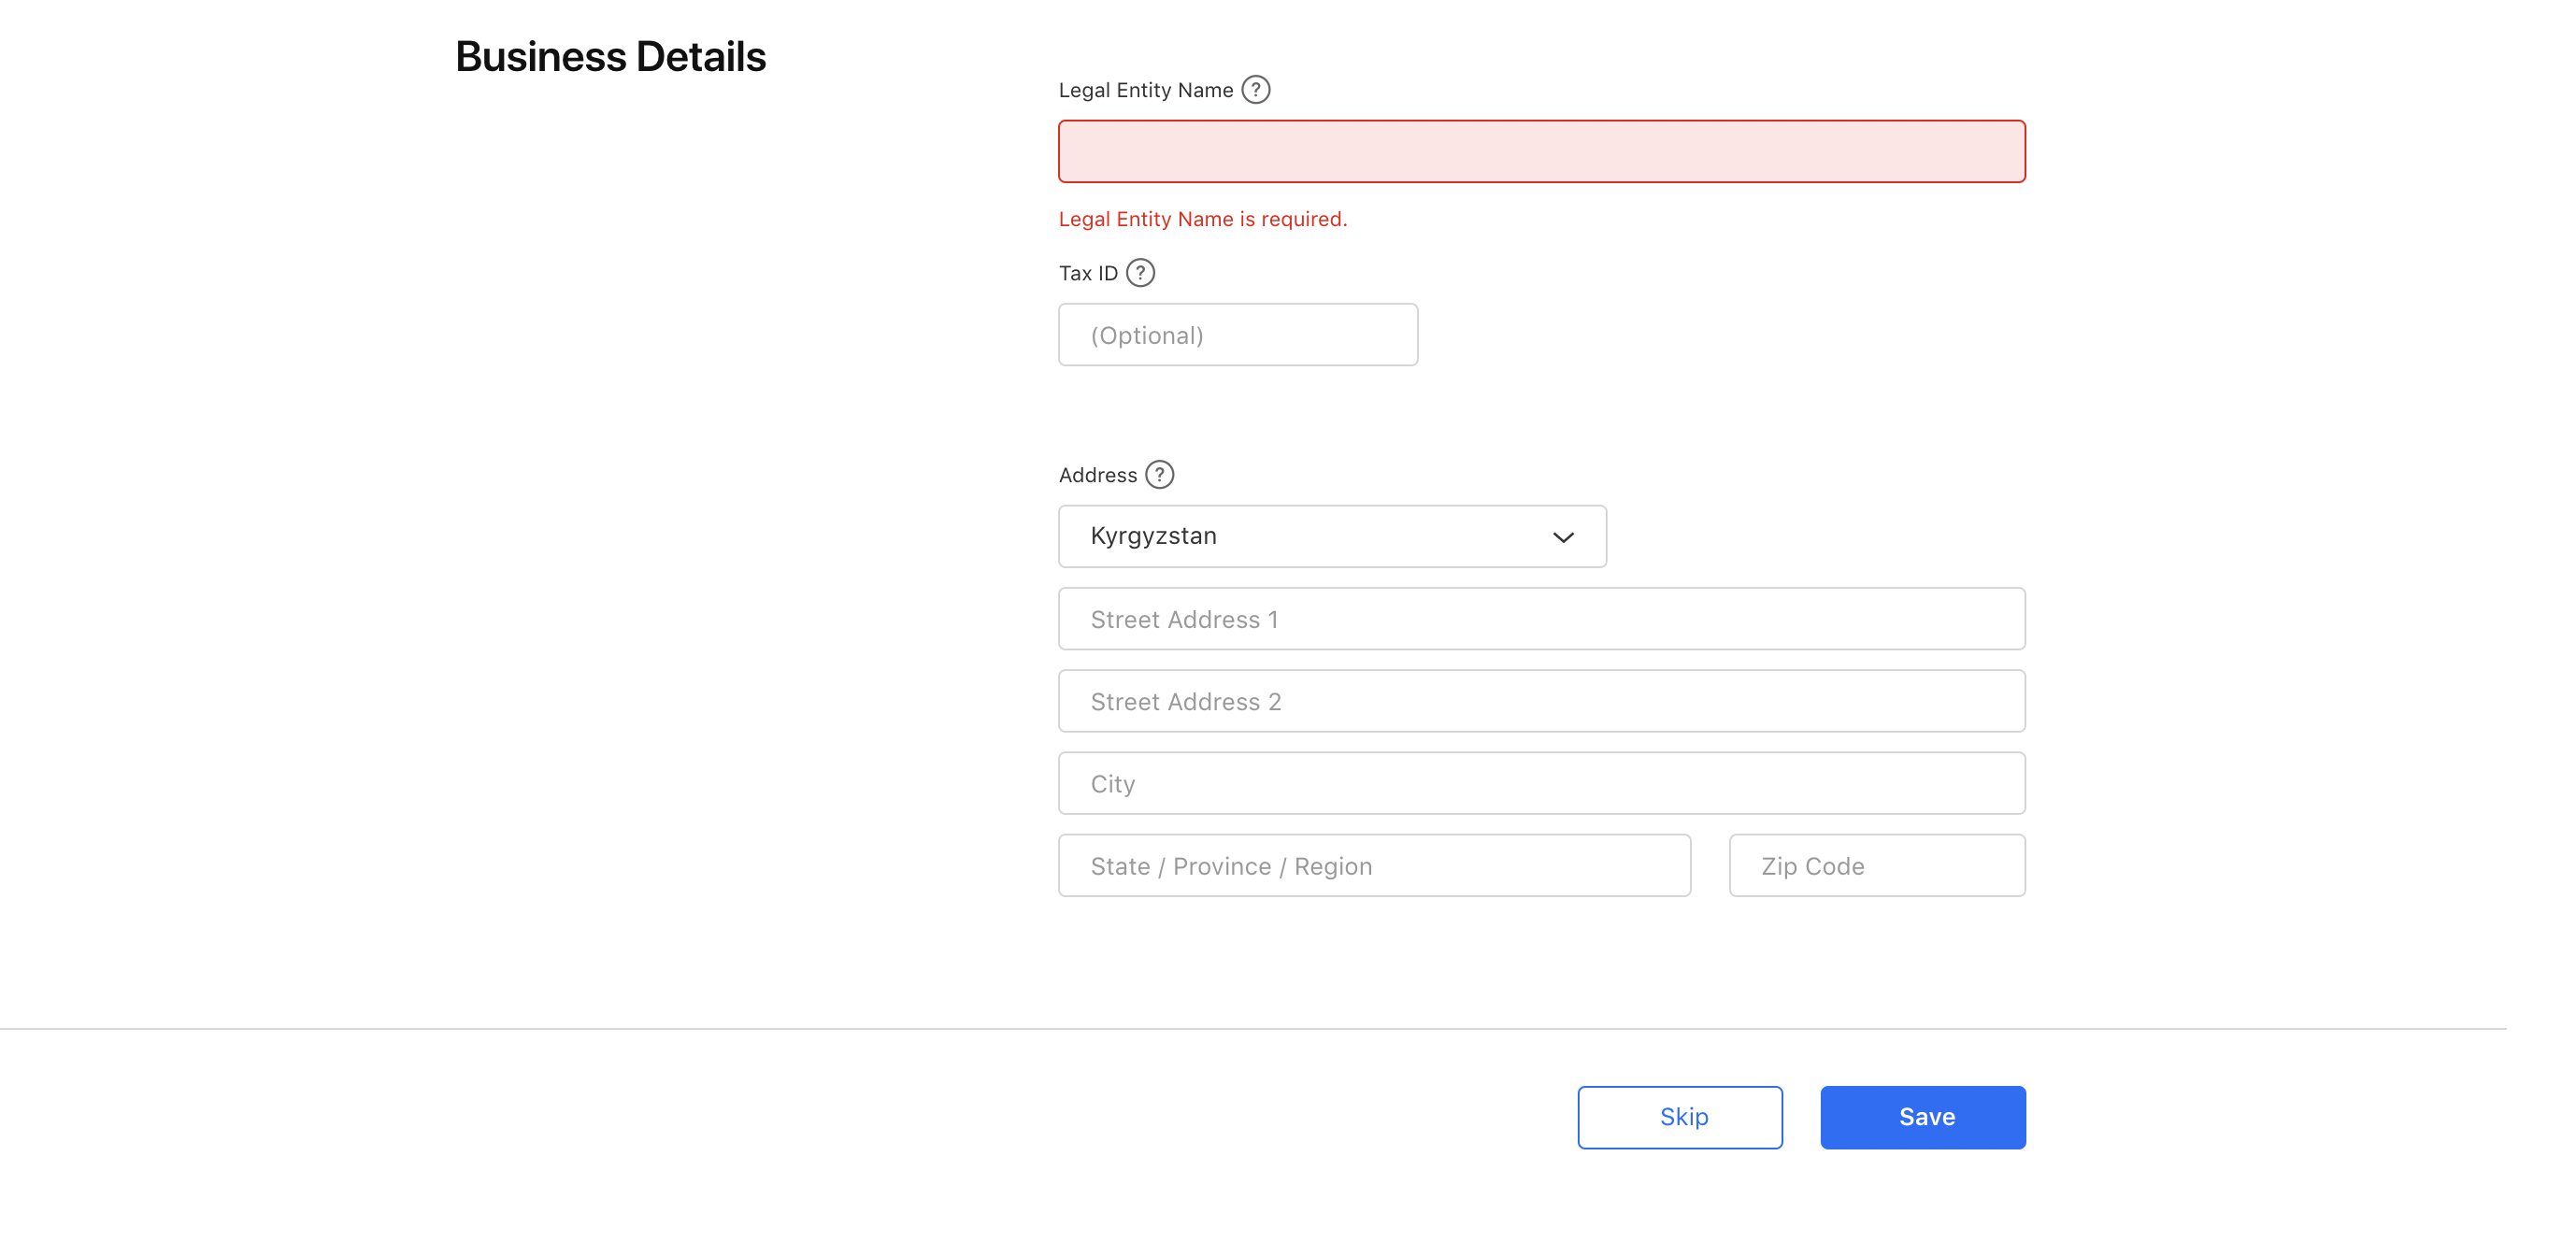Click the Legal Entity Name label text
The image size is (2576, 1256).
(1146, 90)
